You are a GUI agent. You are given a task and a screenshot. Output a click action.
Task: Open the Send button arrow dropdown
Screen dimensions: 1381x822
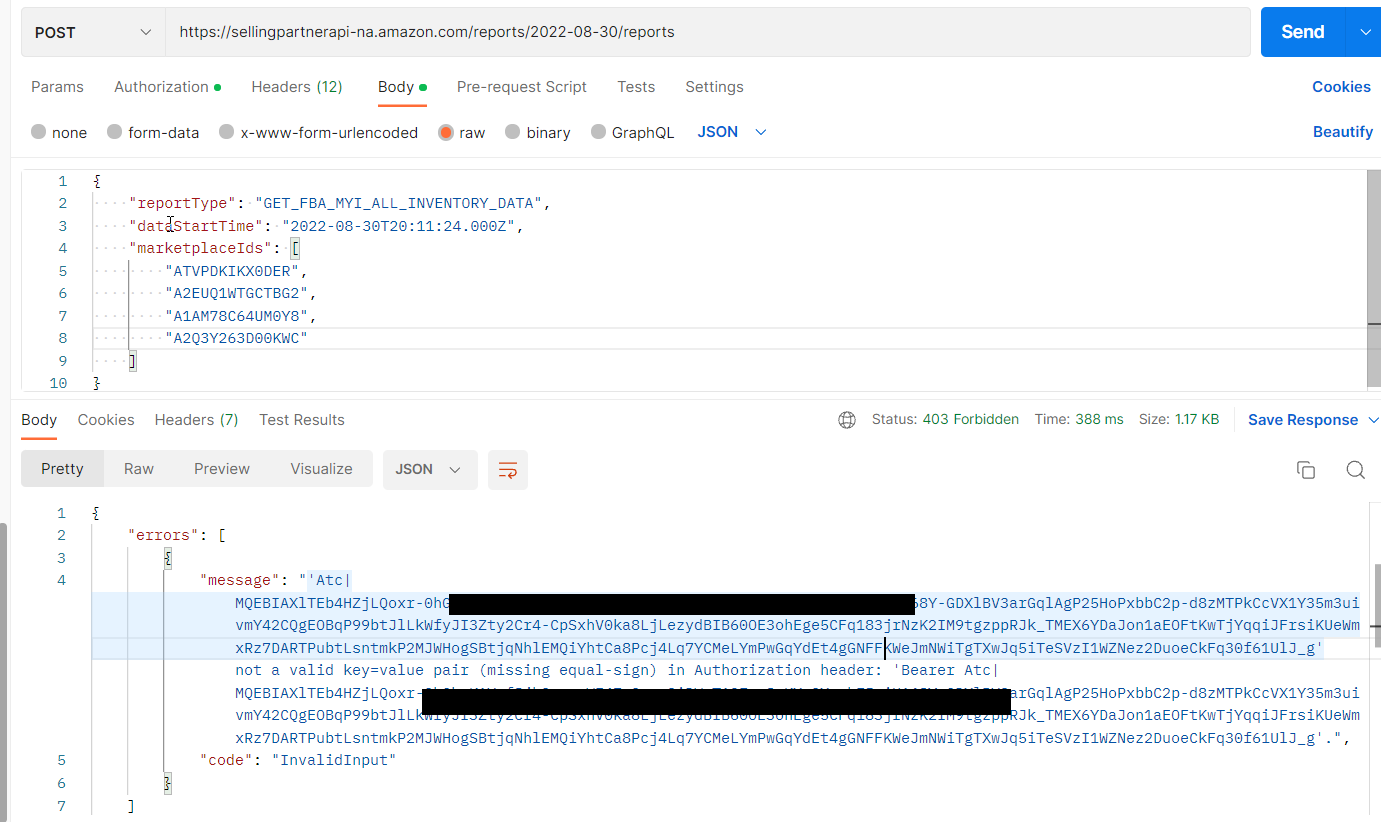point(1365,32)
